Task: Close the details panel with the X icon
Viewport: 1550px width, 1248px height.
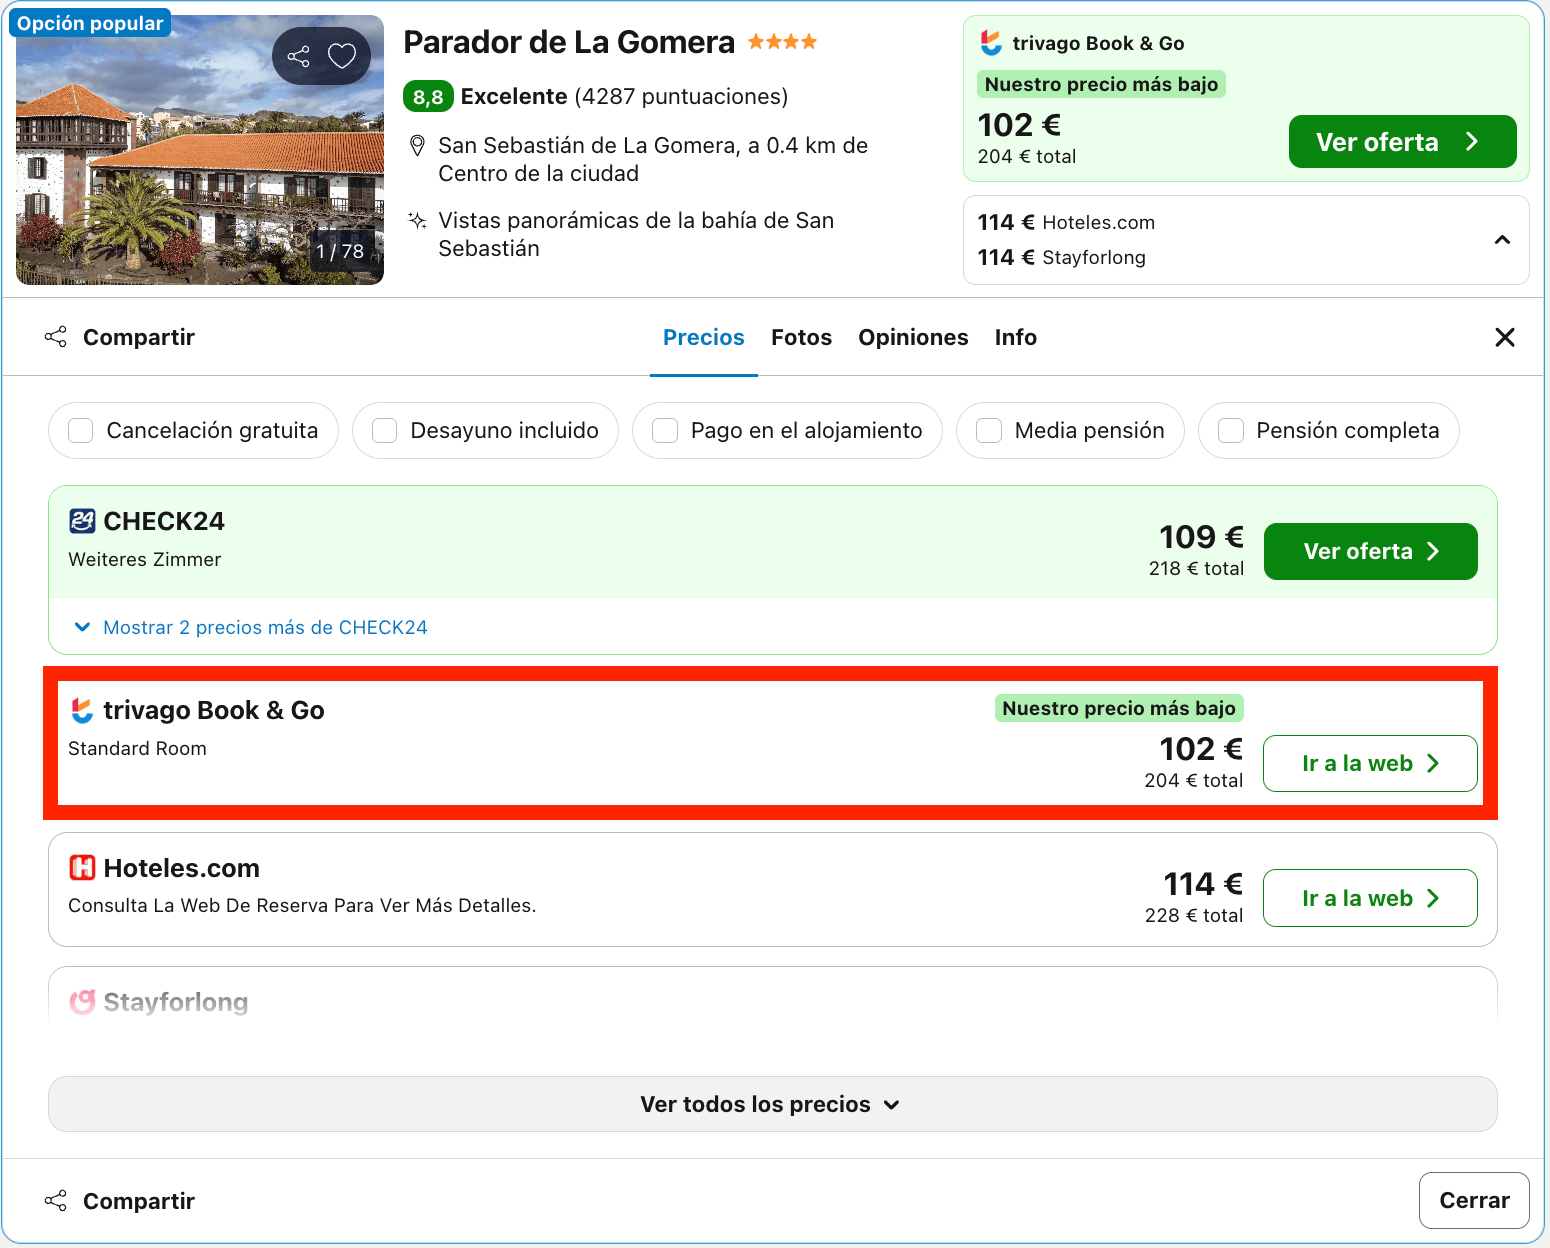Action: [1505, 337]
